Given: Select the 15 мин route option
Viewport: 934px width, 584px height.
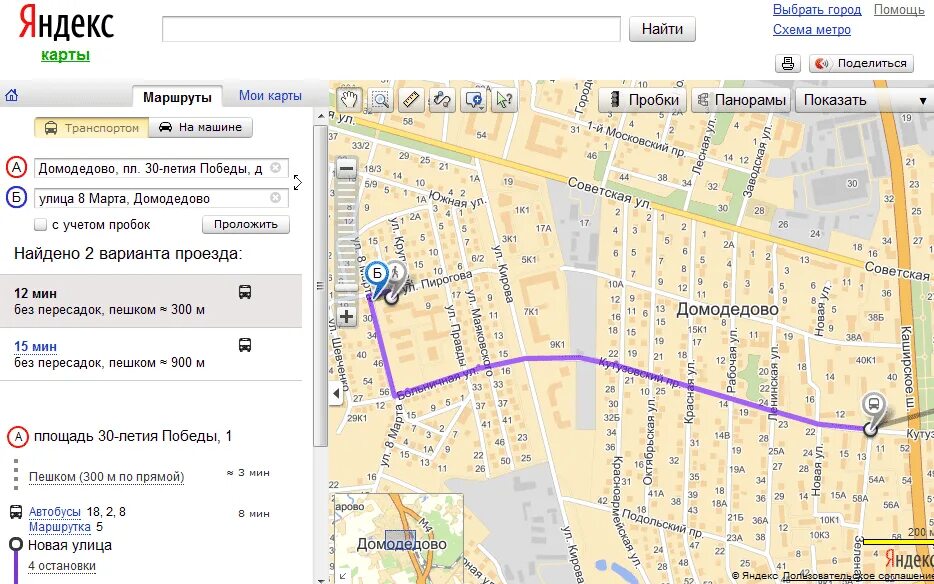Looking at the screenshot, I should pyautogui.click(x=151, y=353).
